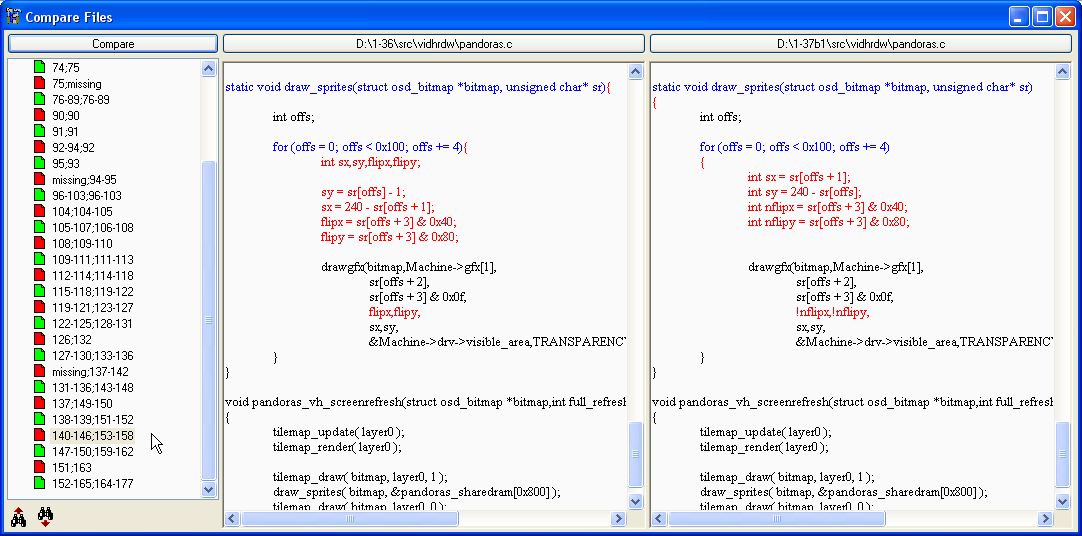Click the find previous difference binoculars icon
The height and width of the screenshot is (536, 1082).
(18, 517)
